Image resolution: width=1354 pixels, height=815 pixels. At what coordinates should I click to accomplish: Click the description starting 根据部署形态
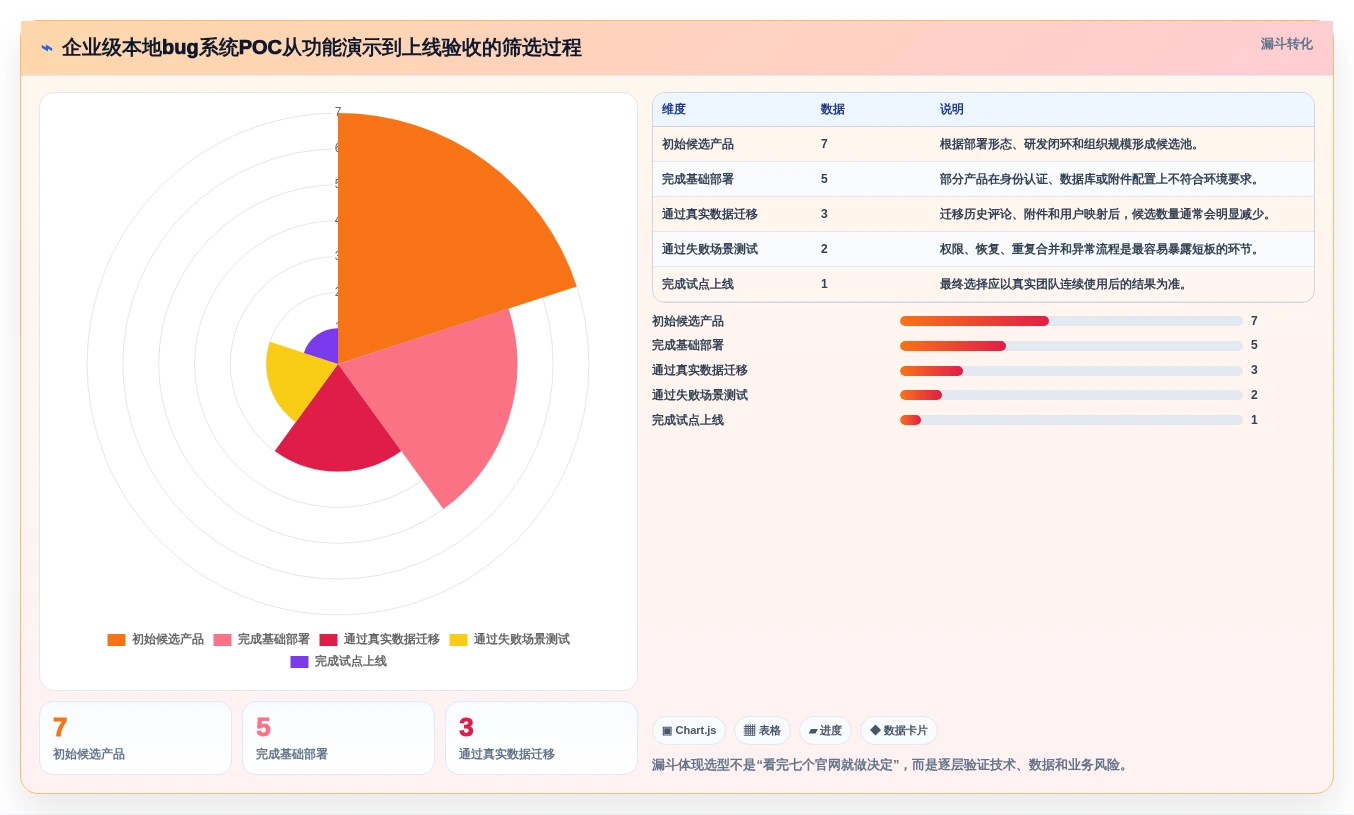[x=1070, y=144]
